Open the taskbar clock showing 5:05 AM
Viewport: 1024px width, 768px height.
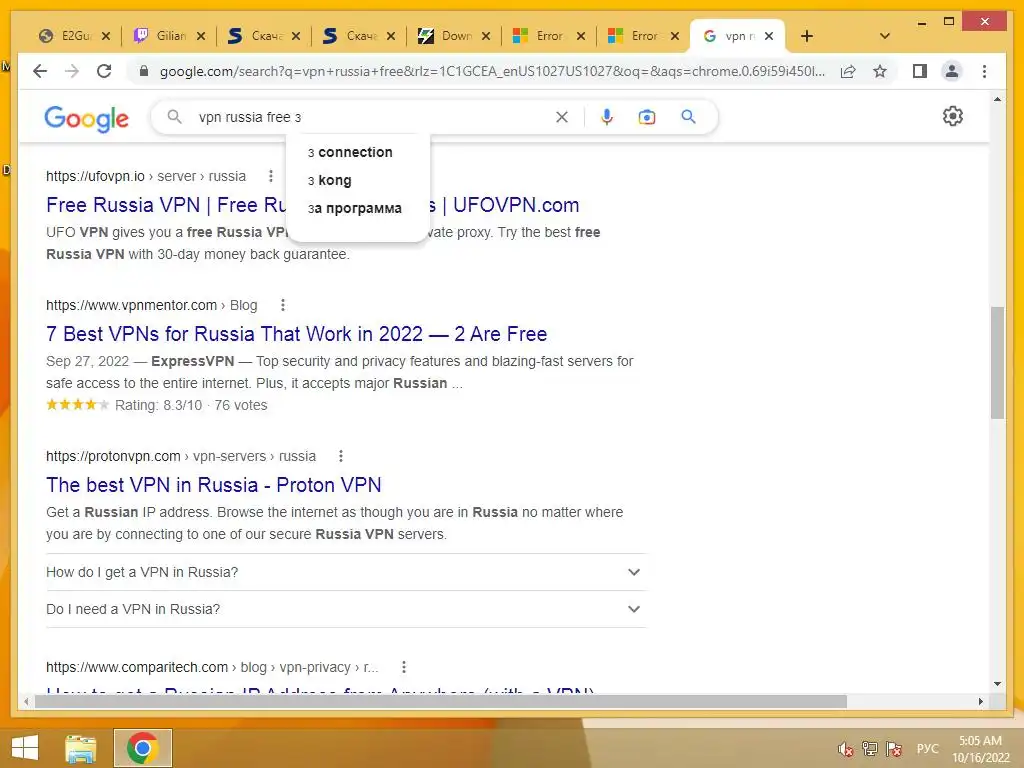click(x=980, y=749)
